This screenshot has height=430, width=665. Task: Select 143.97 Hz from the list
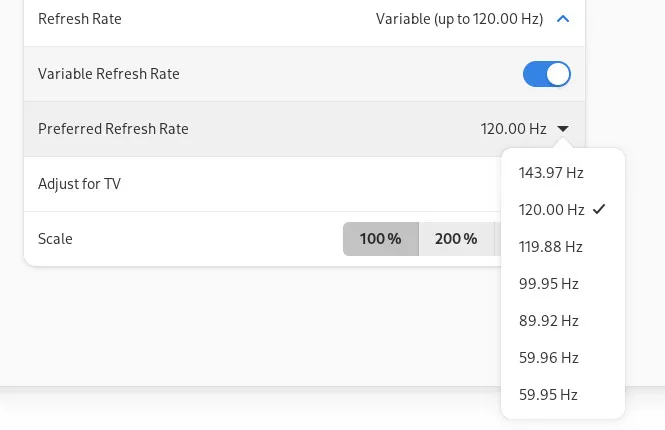pos(551,173)
